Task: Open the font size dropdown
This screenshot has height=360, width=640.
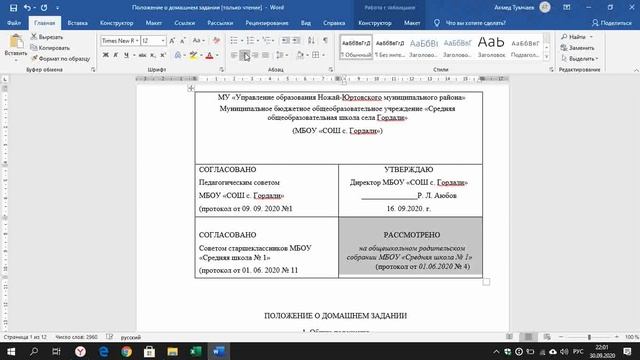Action: coord(163,40)
